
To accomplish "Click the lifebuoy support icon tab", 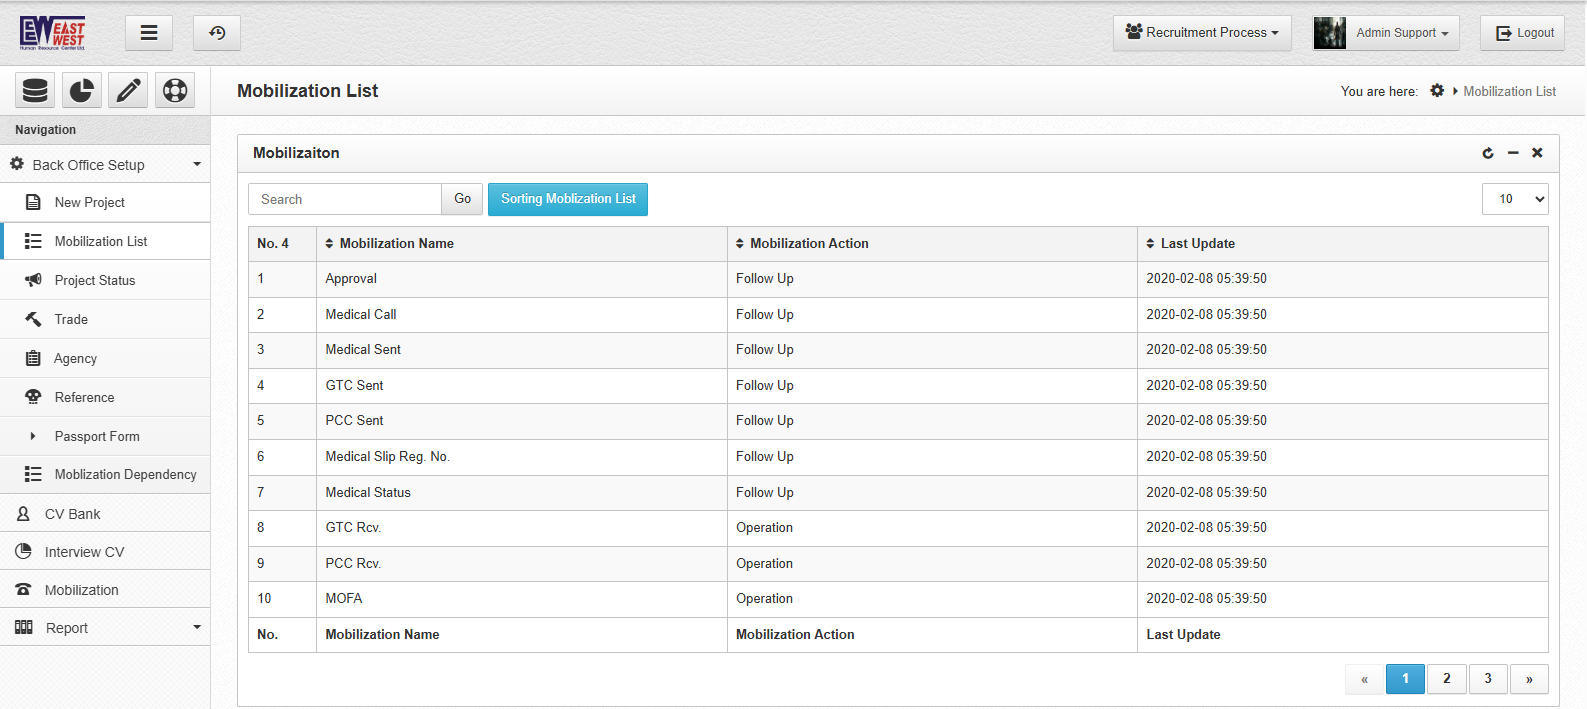I will [175, 91].
